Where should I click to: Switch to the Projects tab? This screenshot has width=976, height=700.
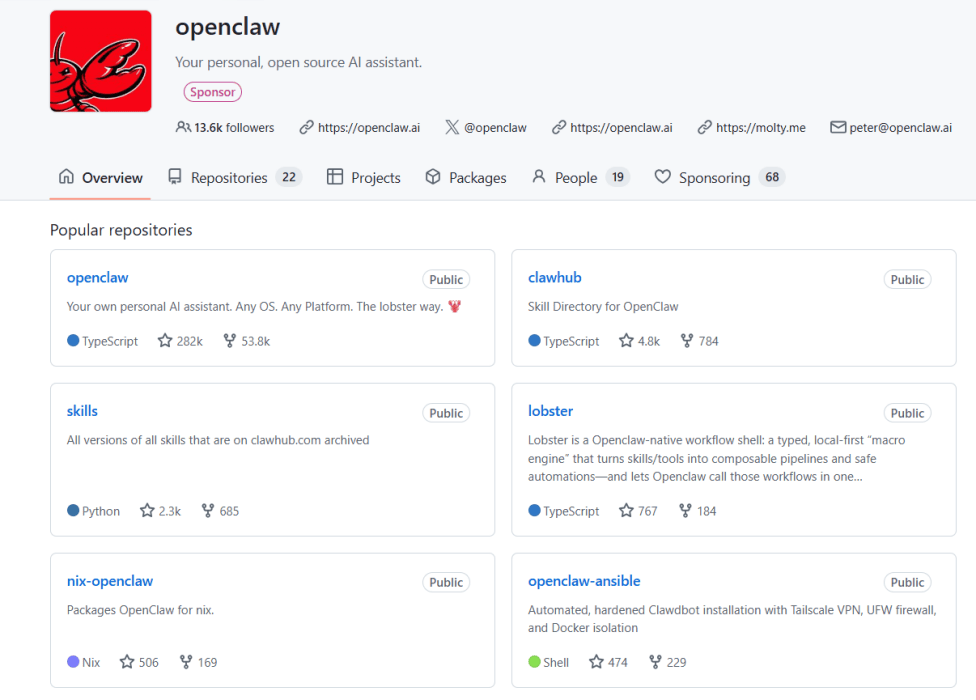364,178
